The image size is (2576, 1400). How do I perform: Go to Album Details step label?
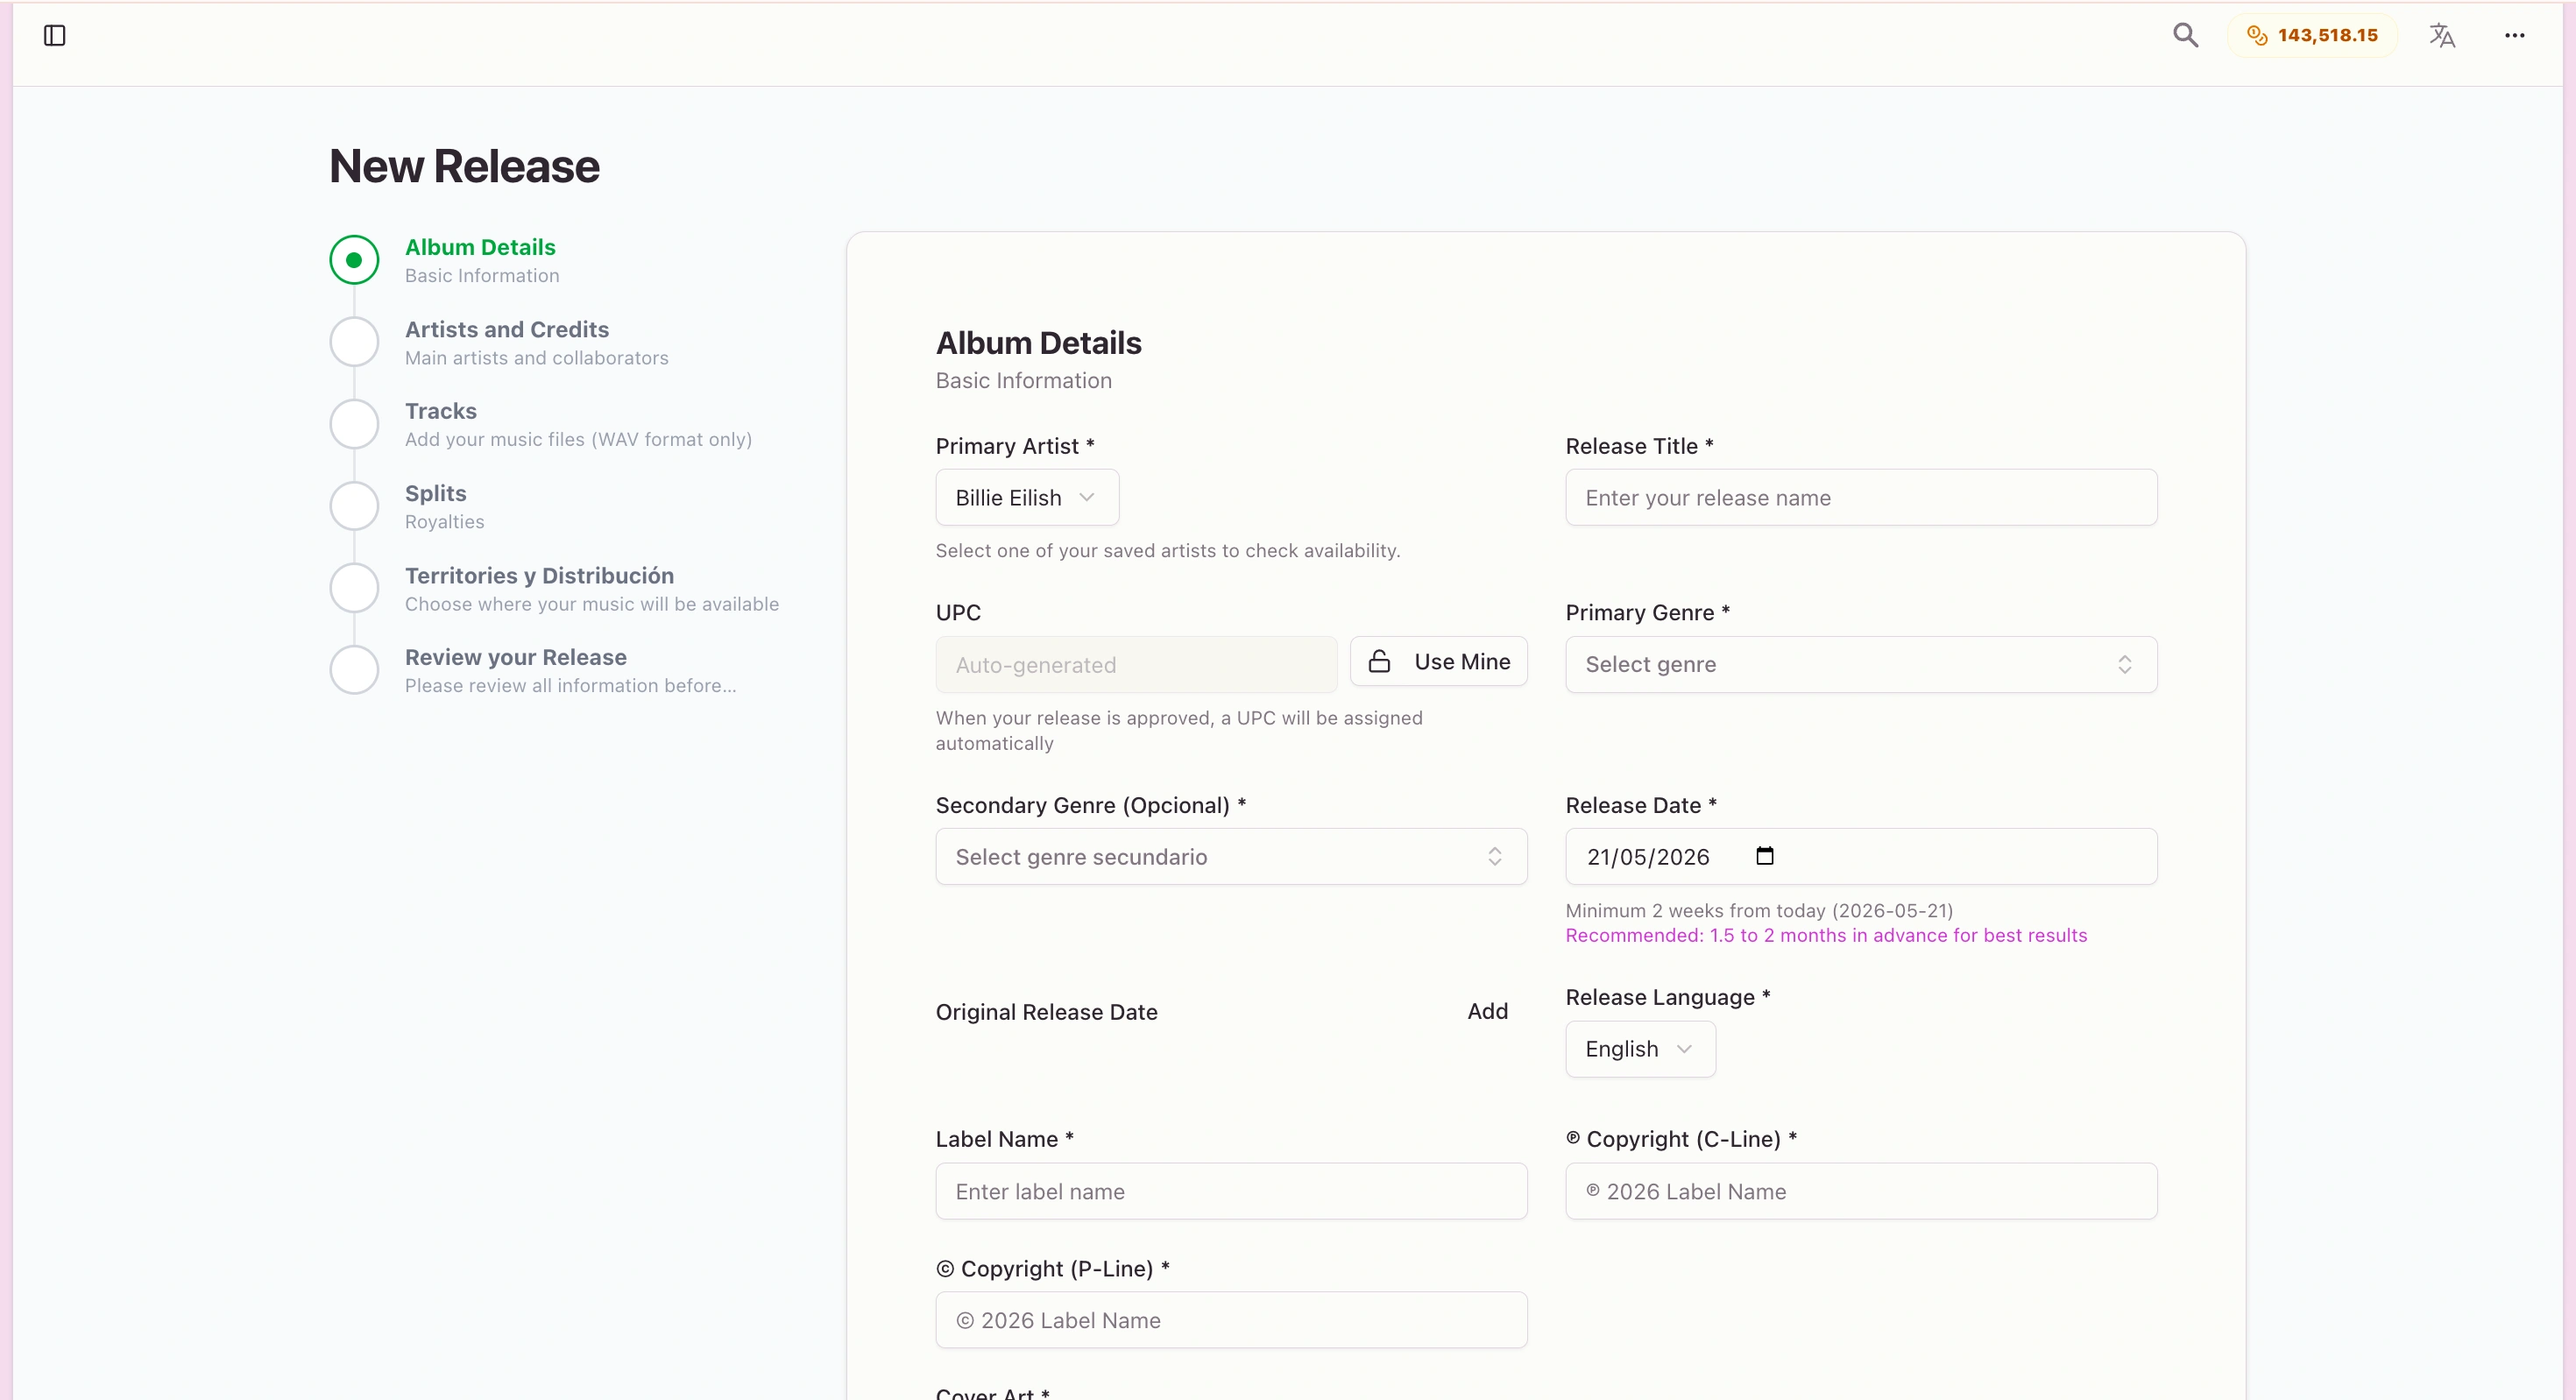point(480,247)
